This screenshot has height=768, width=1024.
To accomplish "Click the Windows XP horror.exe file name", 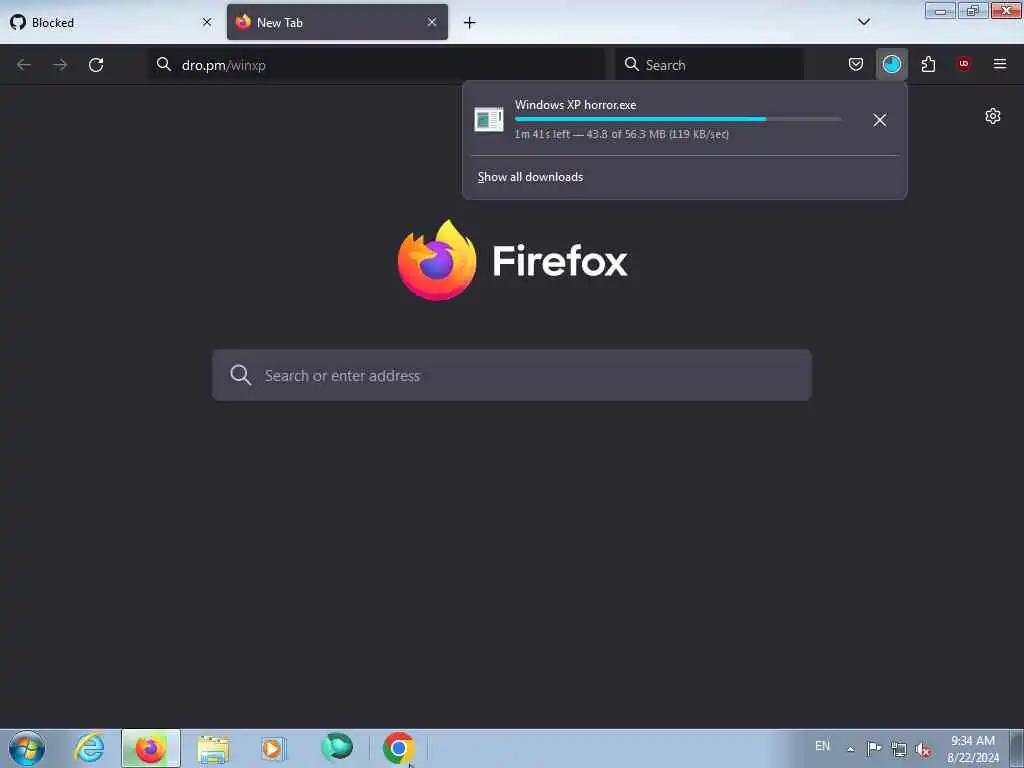I will click(x=575, y=105).
